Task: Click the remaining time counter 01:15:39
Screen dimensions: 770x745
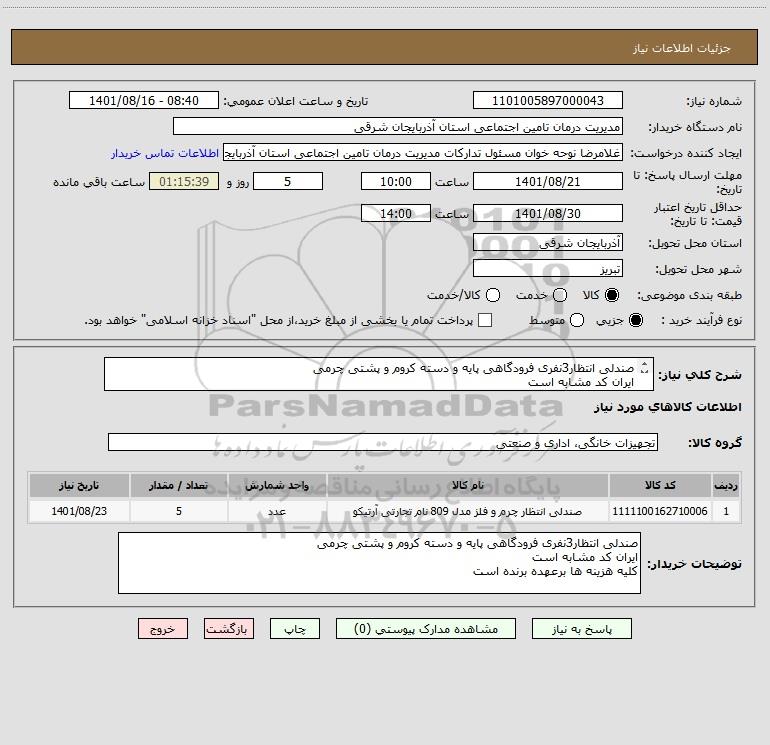Action: tap(184, 182)
